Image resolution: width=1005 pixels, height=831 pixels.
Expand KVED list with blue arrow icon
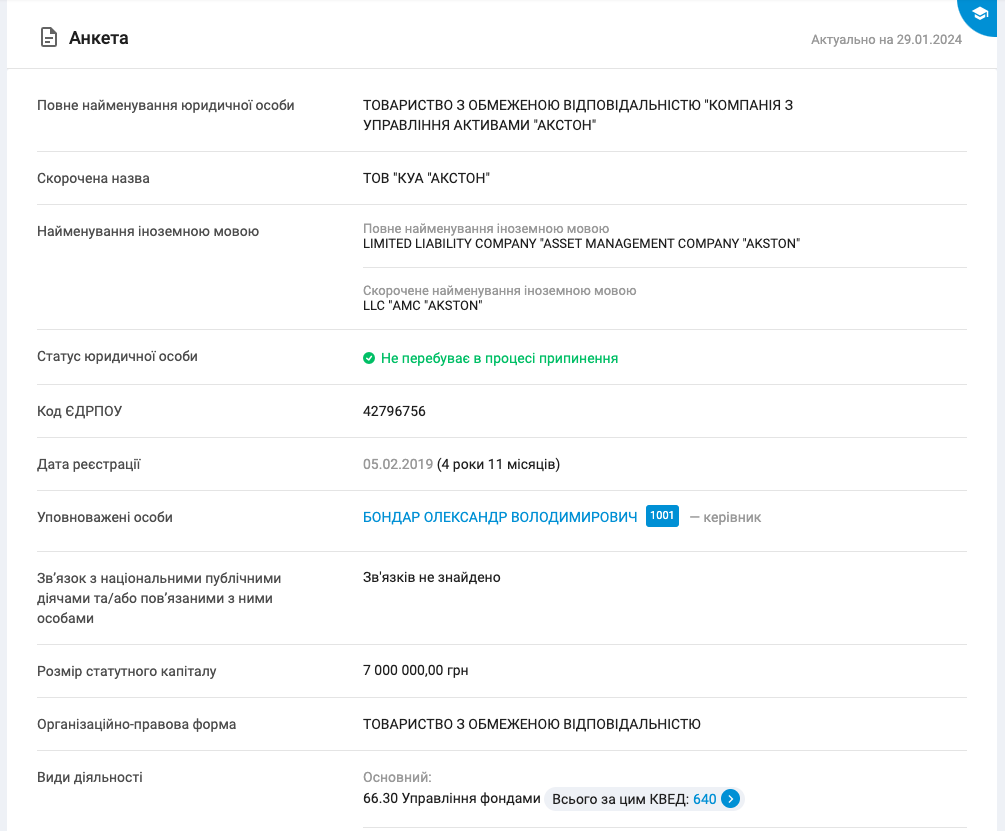[731, 799]
